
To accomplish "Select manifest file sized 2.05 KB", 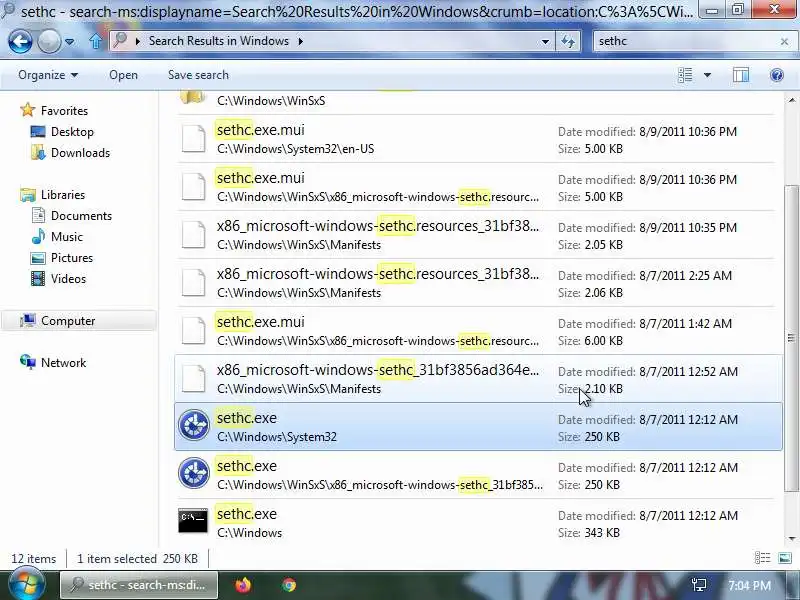I will coord(478,235).
